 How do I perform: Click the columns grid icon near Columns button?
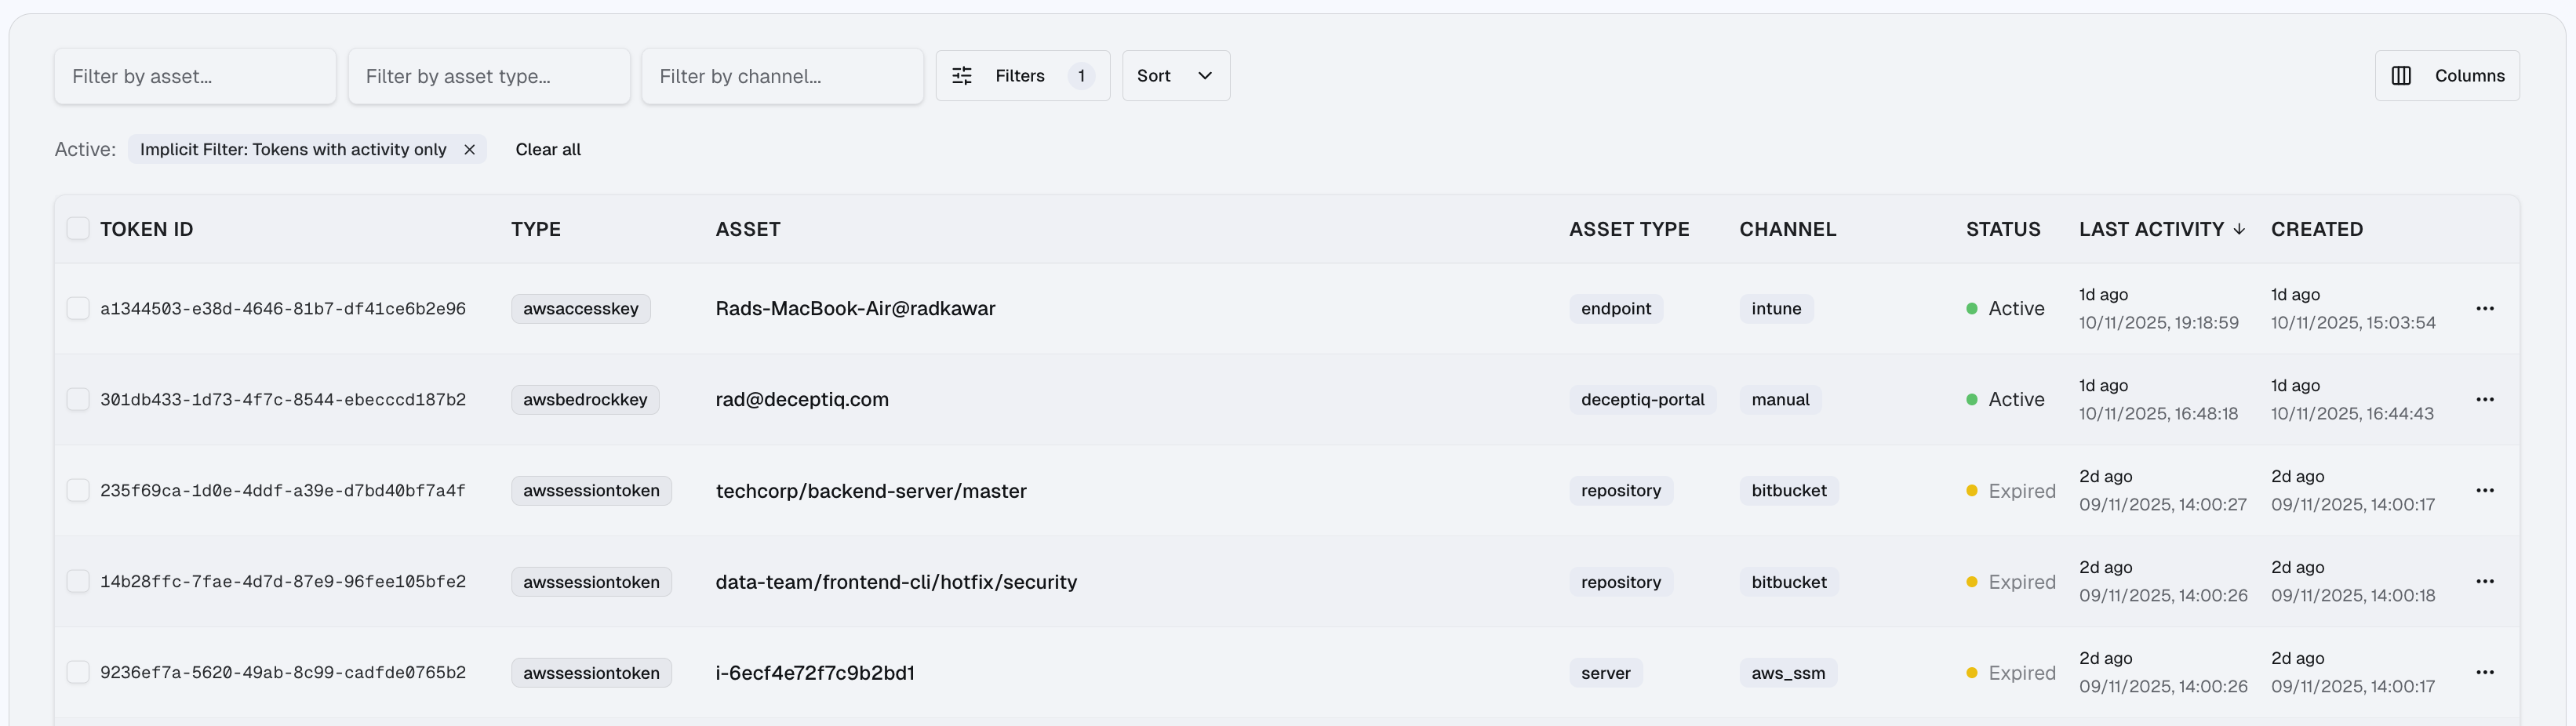coord(2403,75)
